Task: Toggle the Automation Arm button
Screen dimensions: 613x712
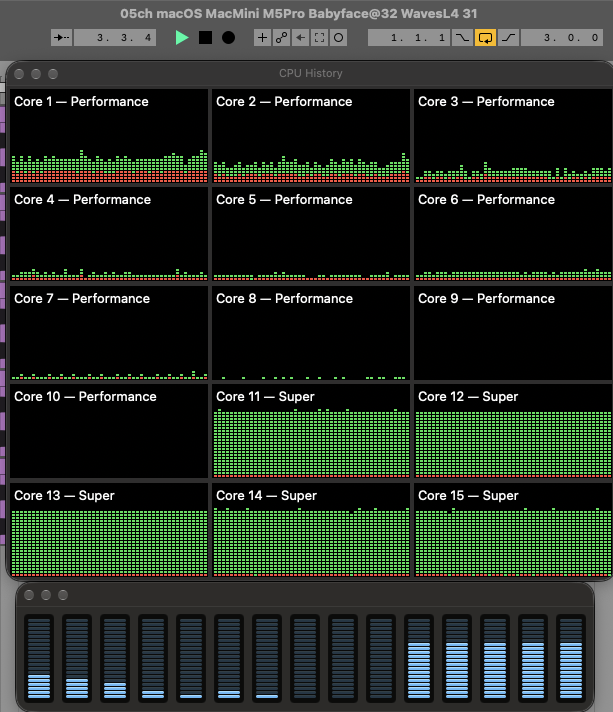Action: 282,38
